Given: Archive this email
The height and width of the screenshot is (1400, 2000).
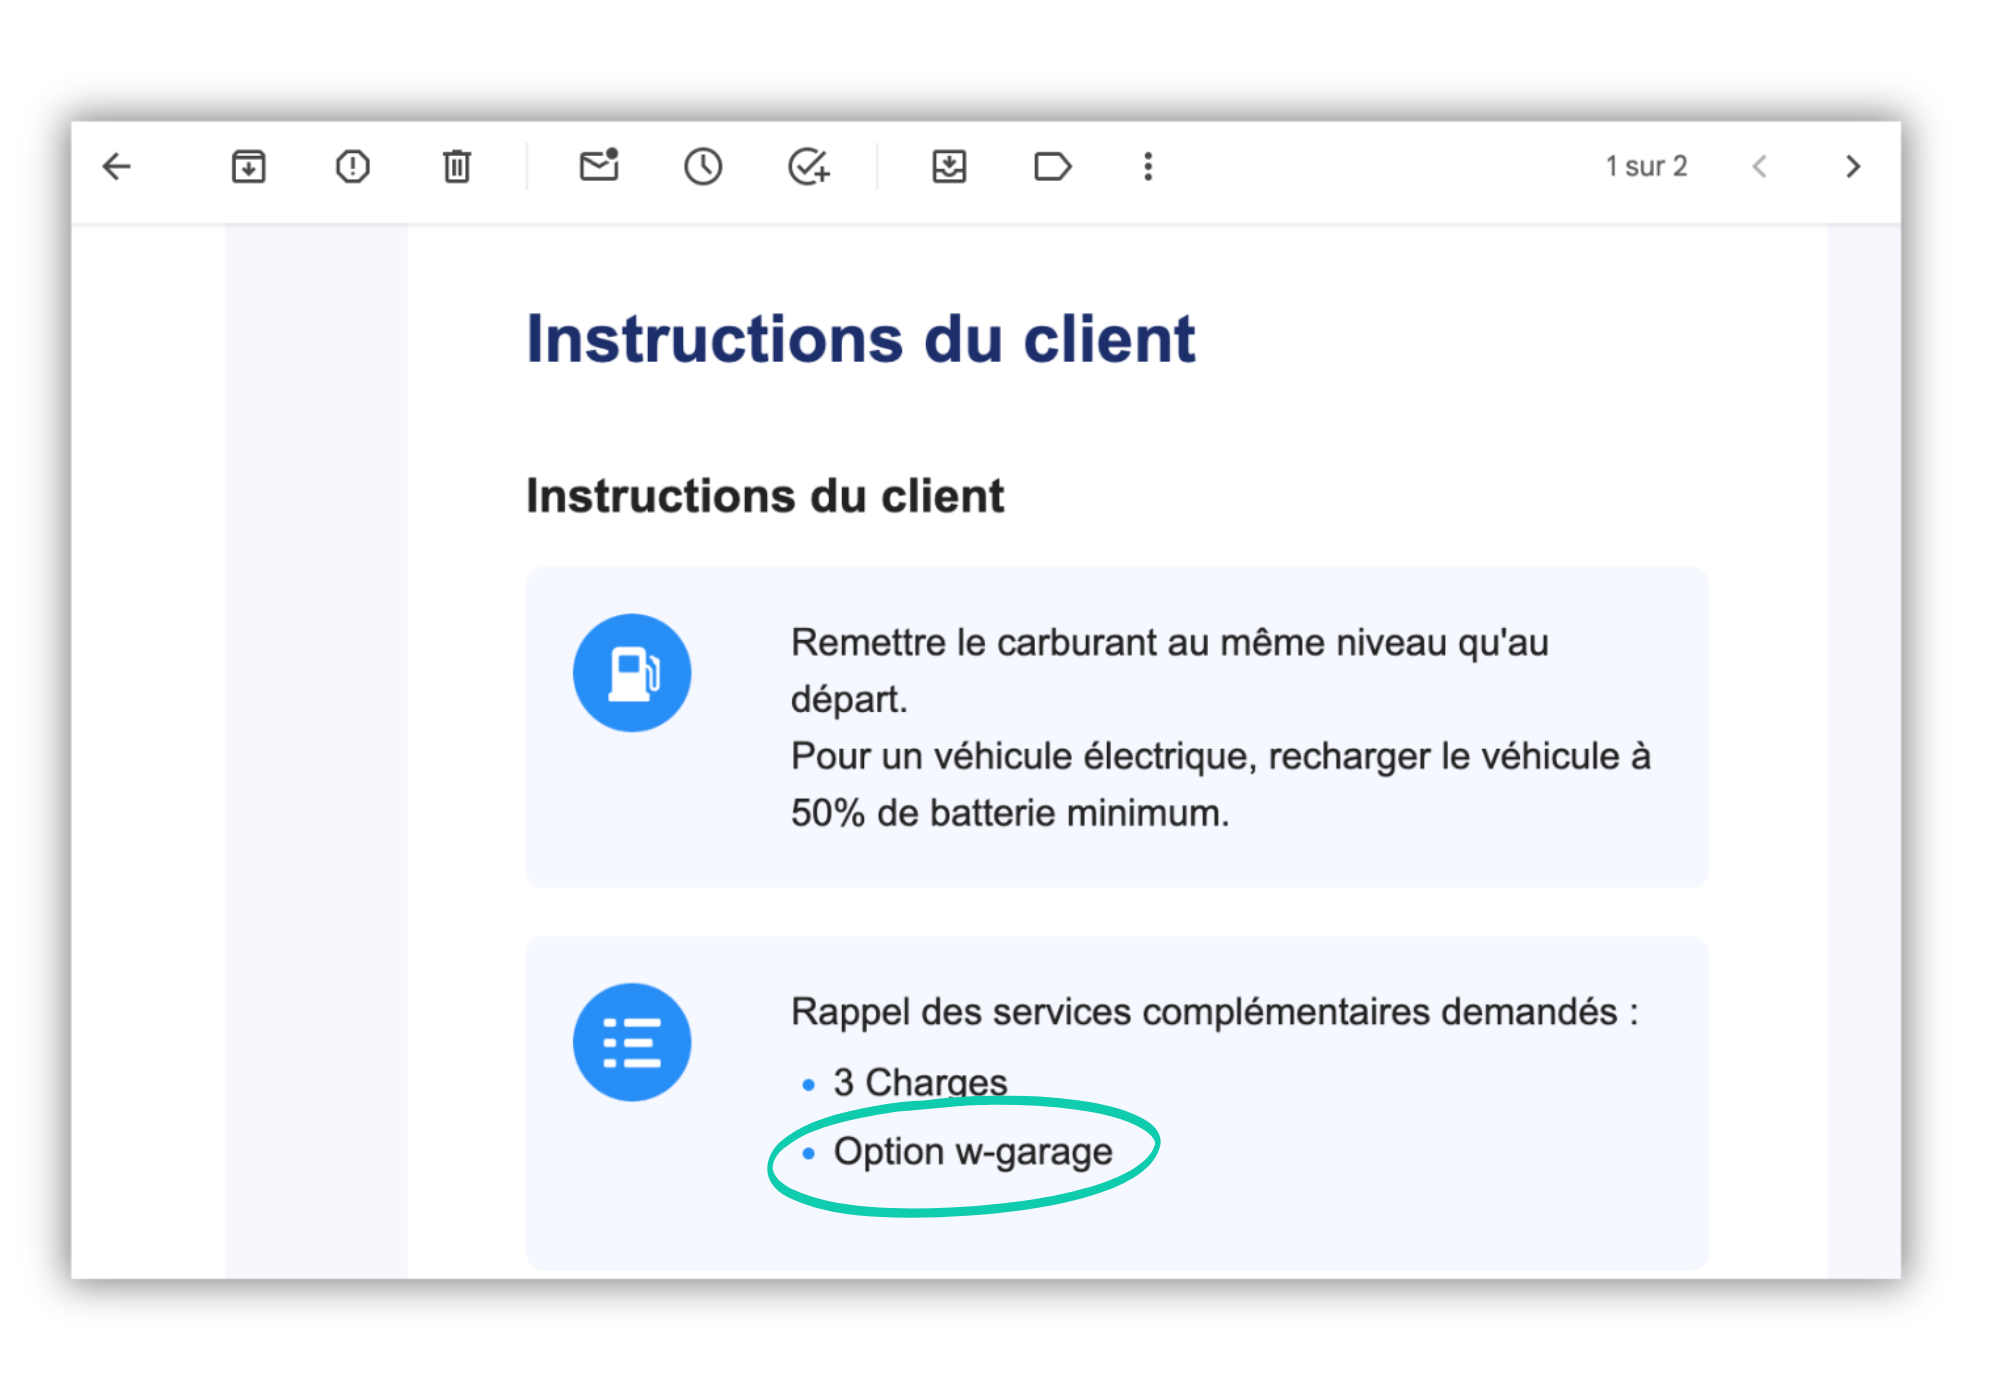Looking at the screenshot, I should tap(248, 166).
